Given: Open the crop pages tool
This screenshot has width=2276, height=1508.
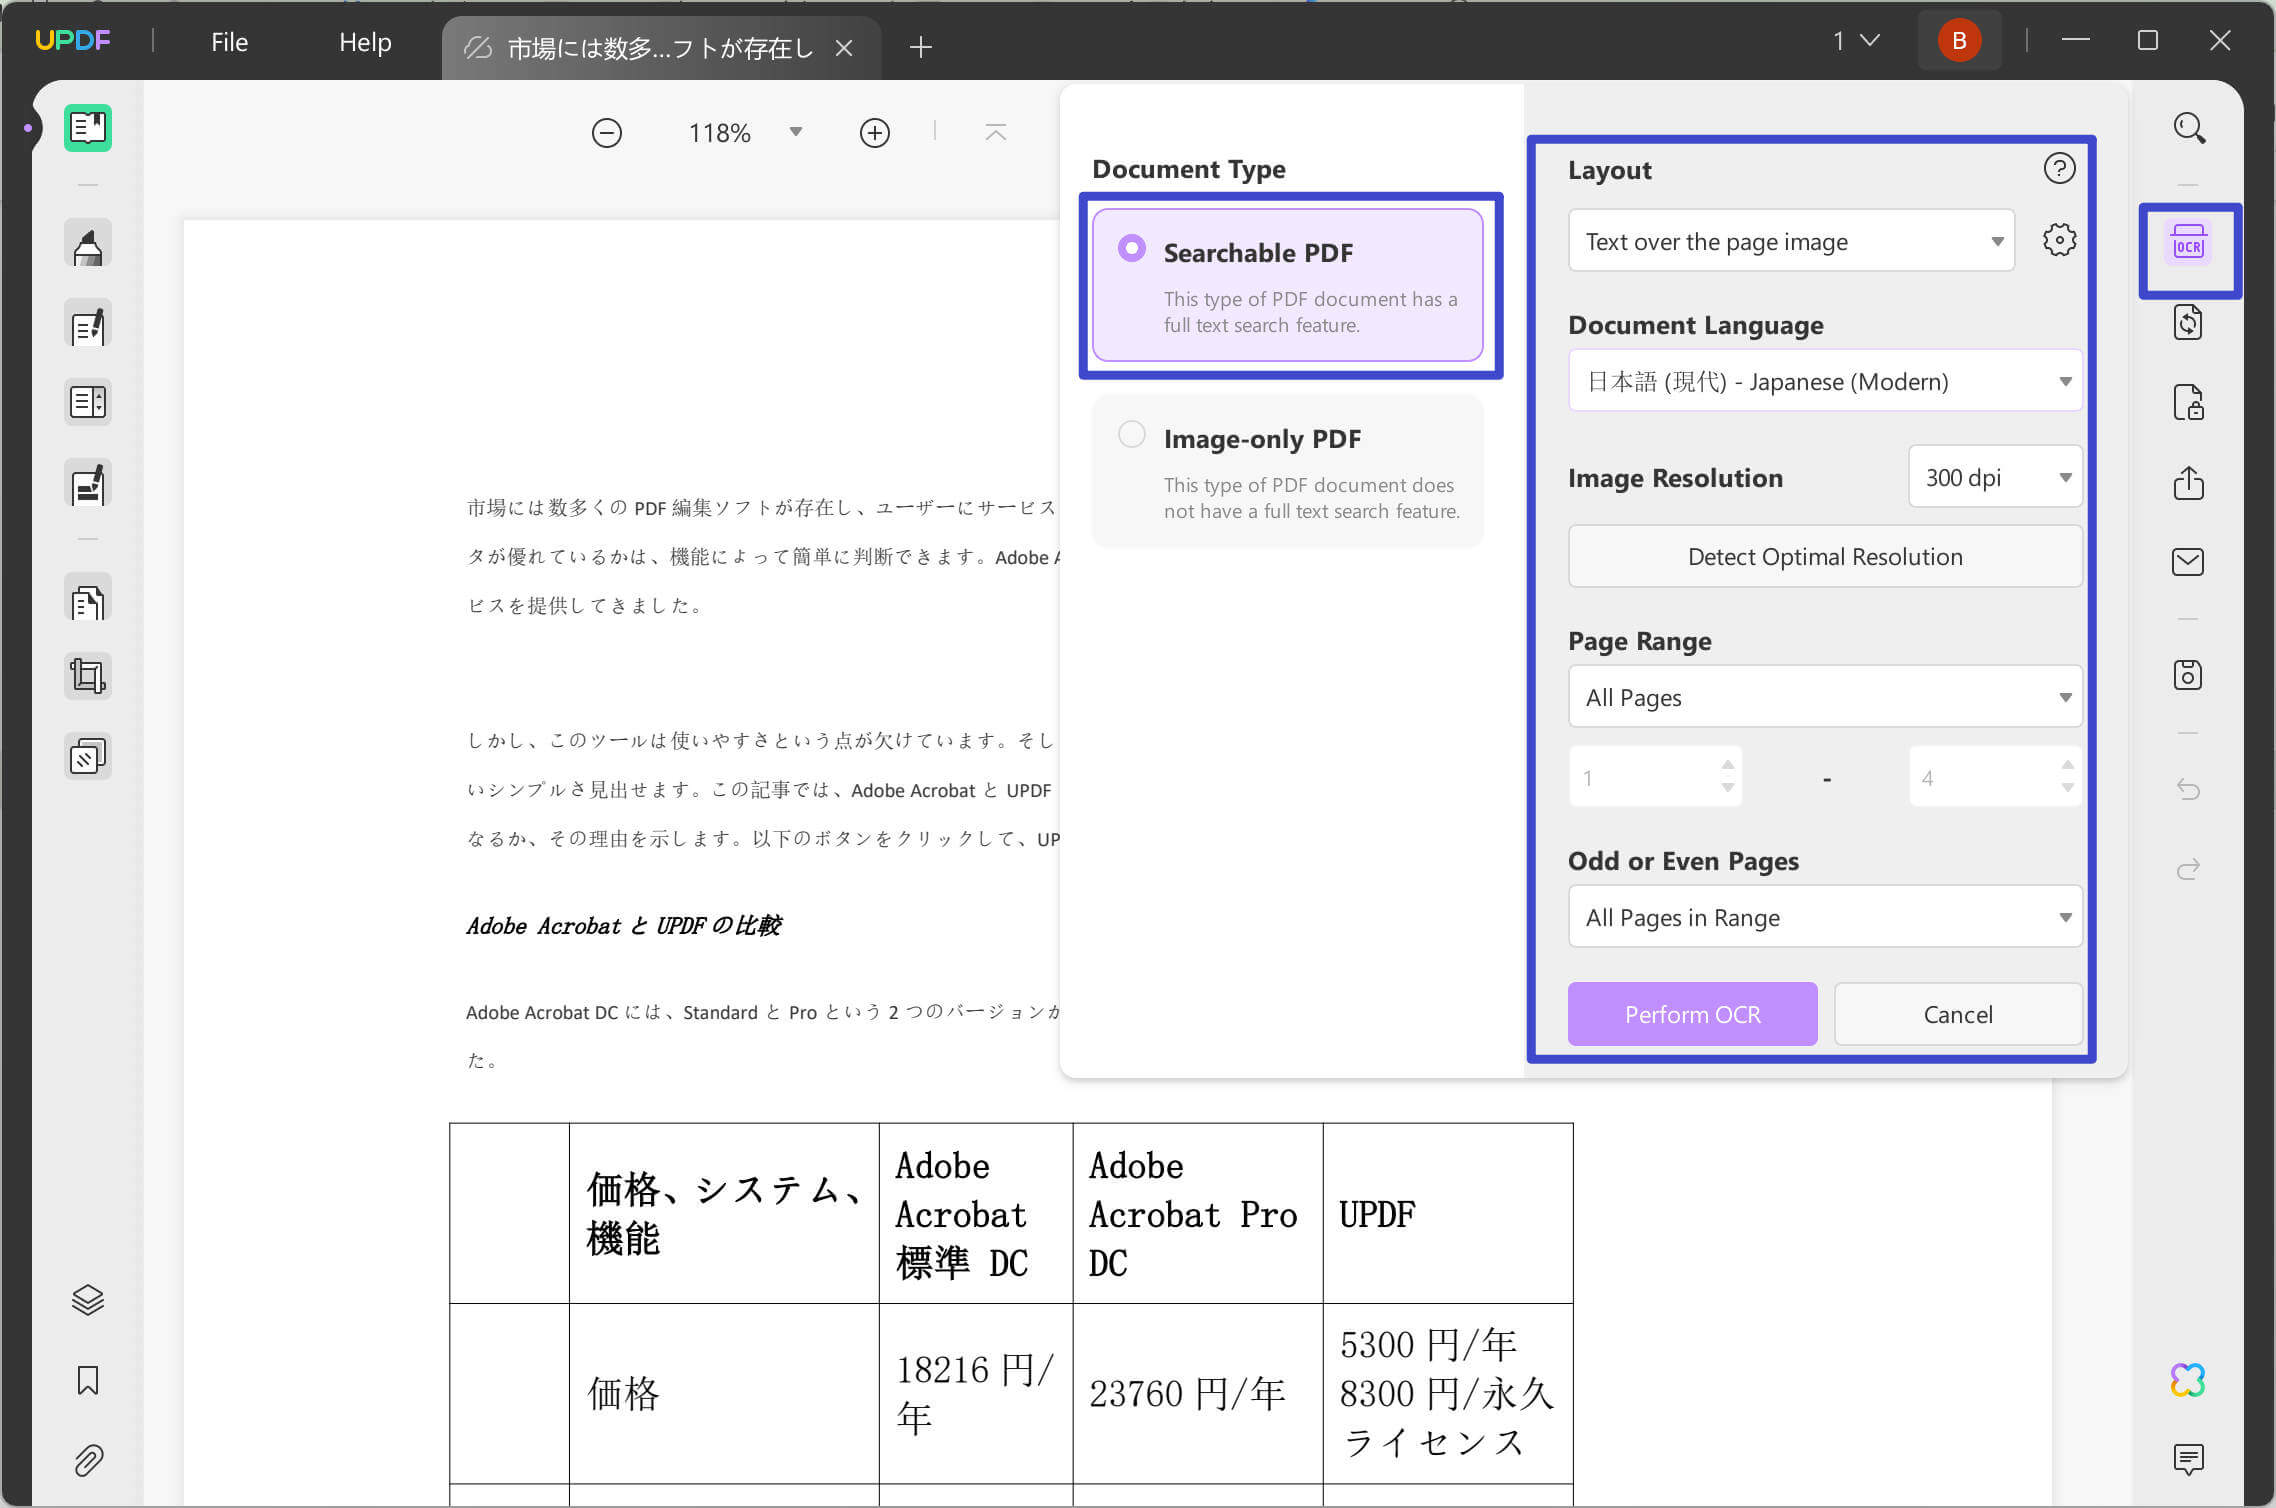Looking at the screenshot, I should click(88, 675).
